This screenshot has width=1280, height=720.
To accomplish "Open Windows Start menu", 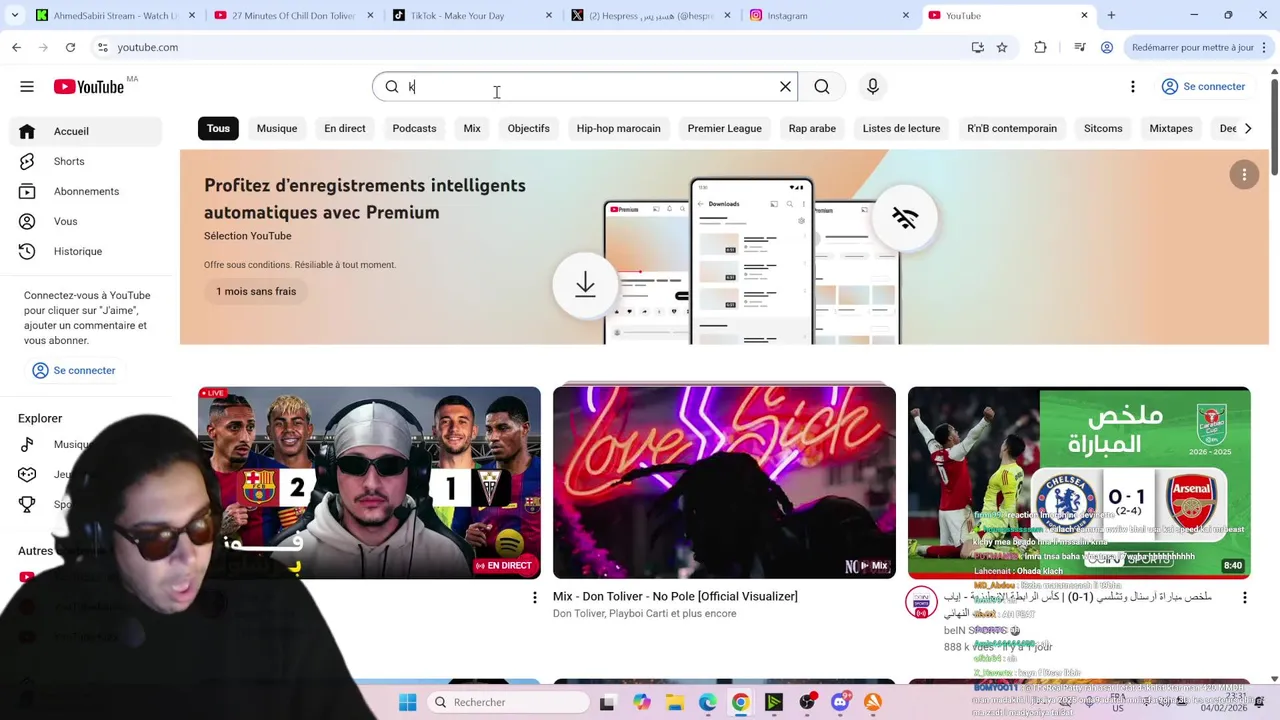I will click(408, 702).
